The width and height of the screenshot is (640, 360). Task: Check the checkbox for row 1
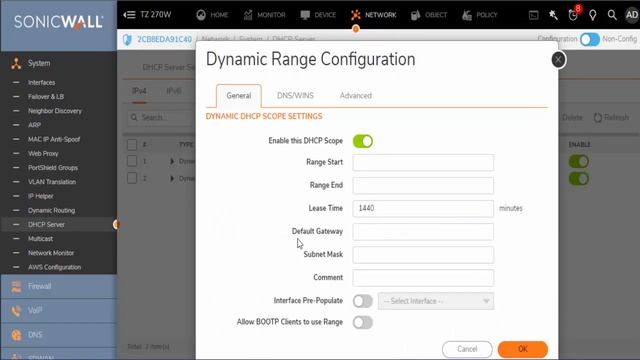coord(132,161)
